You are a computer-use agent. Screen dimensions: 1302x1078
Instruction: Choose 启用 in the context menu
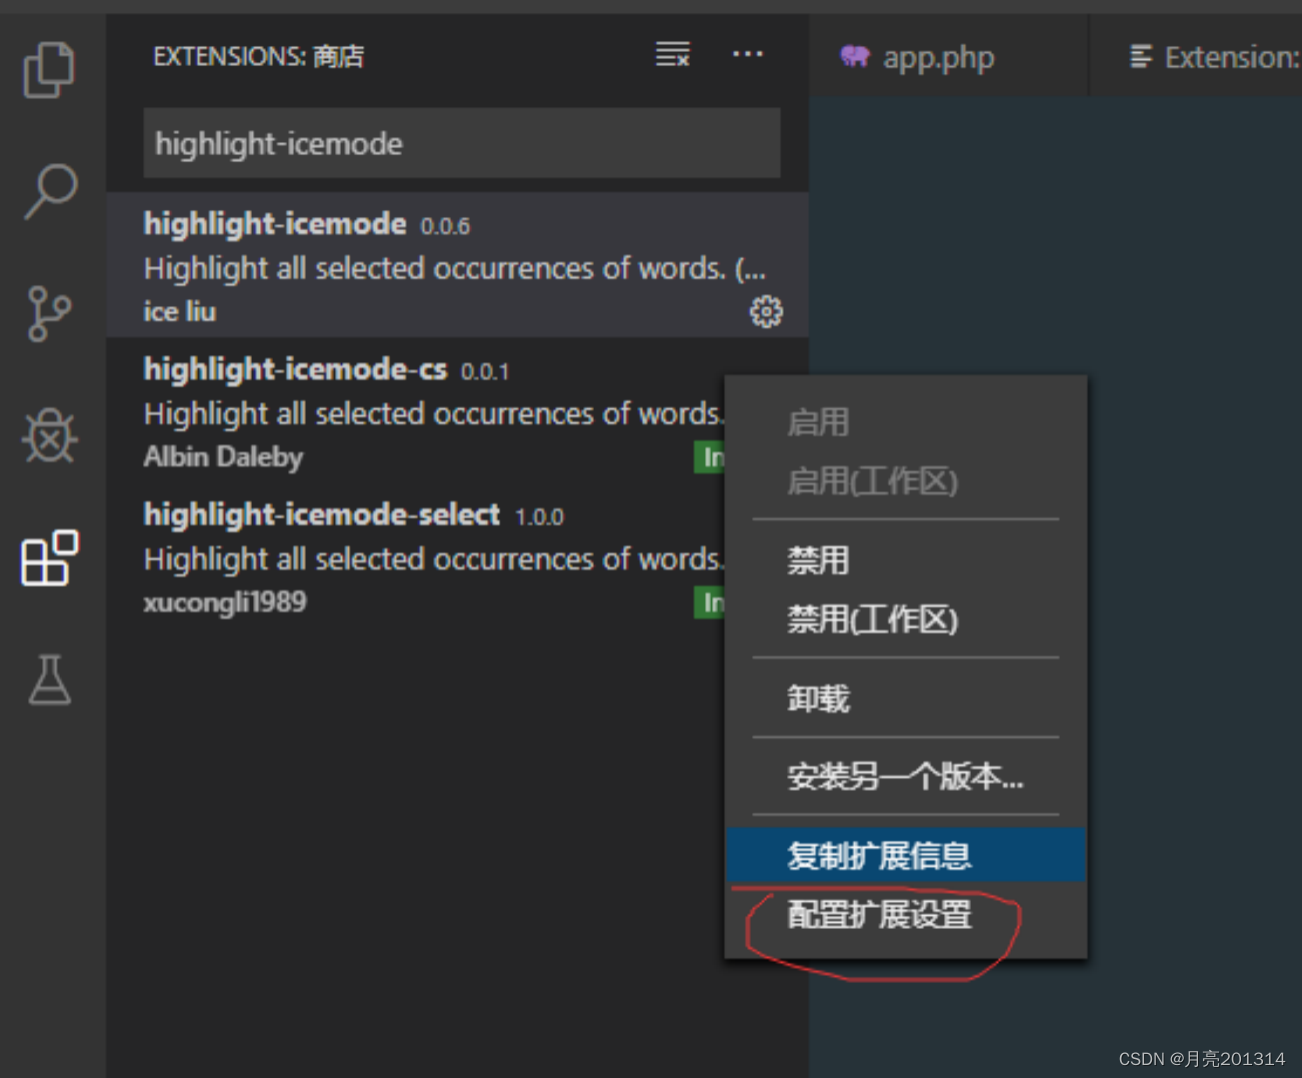click(906, 422)
